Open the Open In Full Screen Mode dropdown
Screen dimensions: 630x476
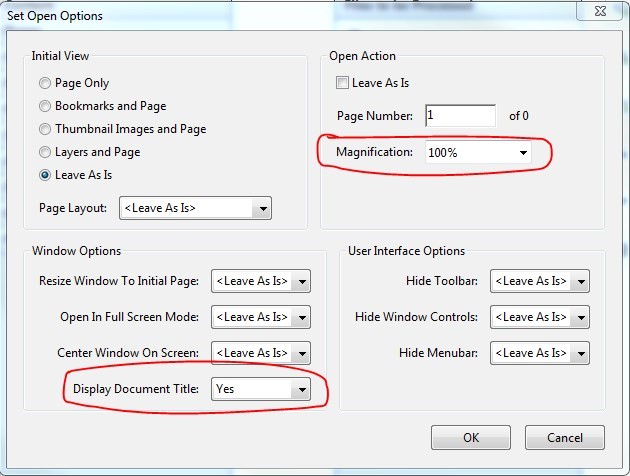[x=261, y=317]
